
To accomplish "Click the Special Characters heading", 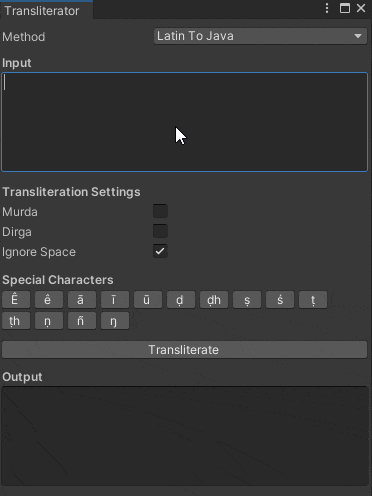I will [x=58, y=280].
